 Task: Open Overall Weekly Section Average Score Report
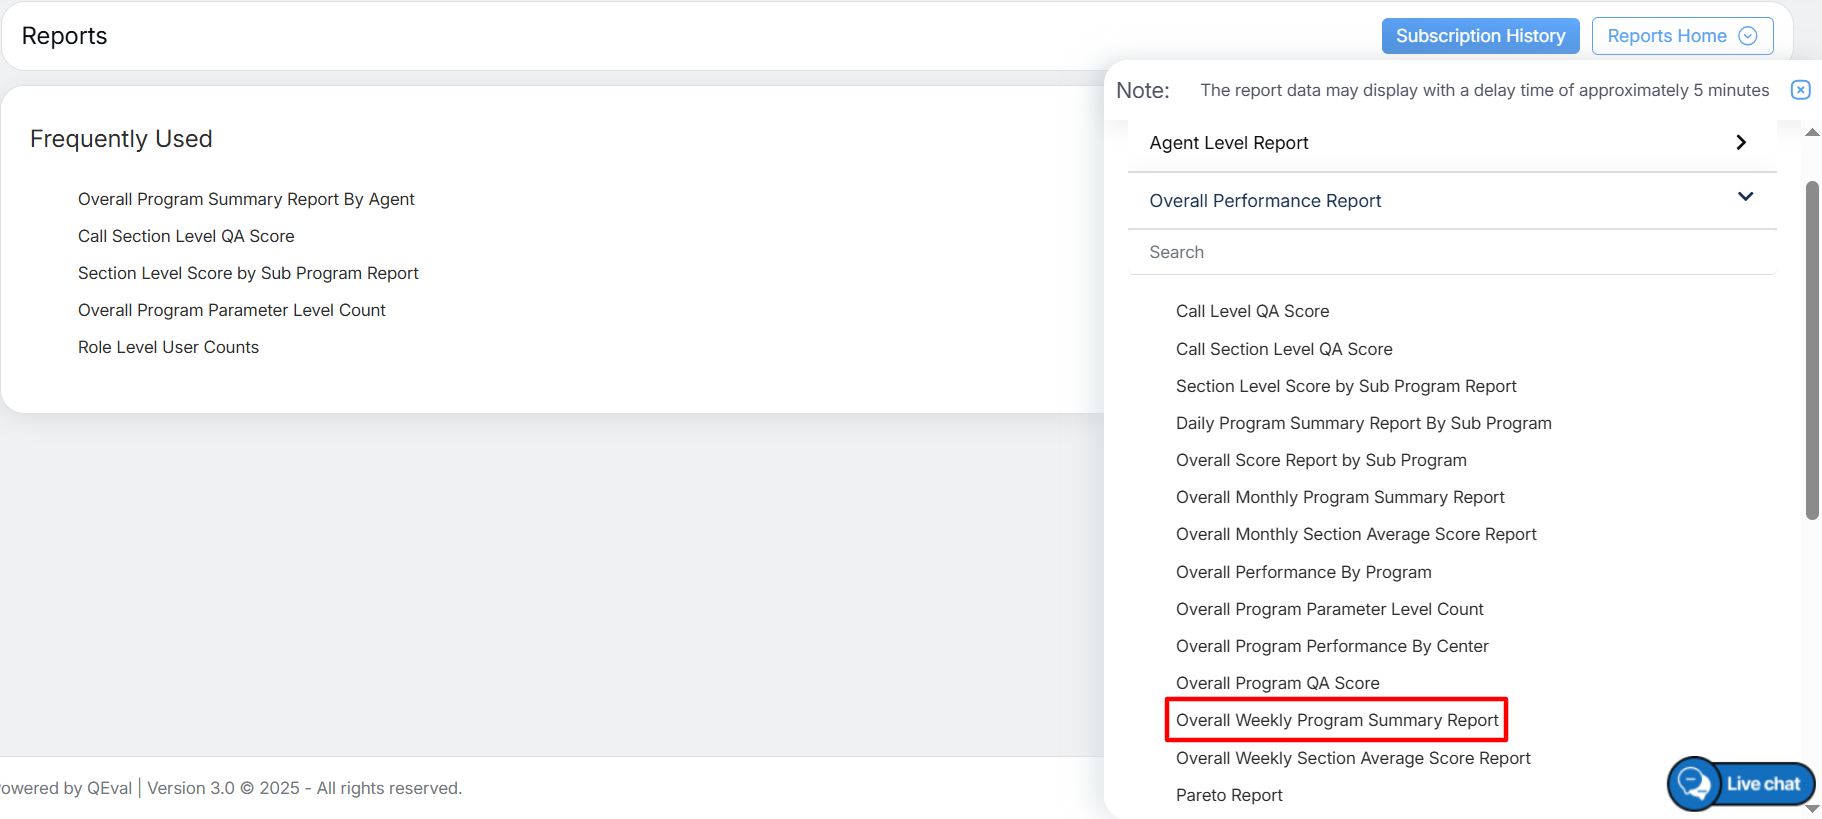click(1353, 758)
